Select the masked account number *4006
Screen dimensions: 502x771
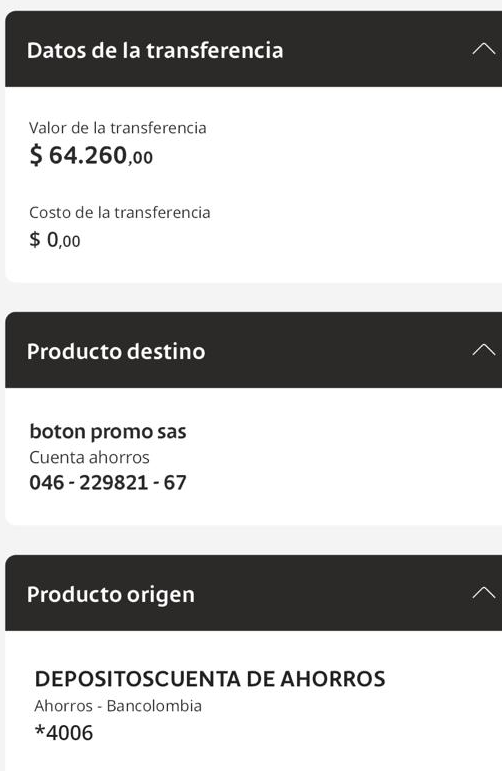click(64, 733)
